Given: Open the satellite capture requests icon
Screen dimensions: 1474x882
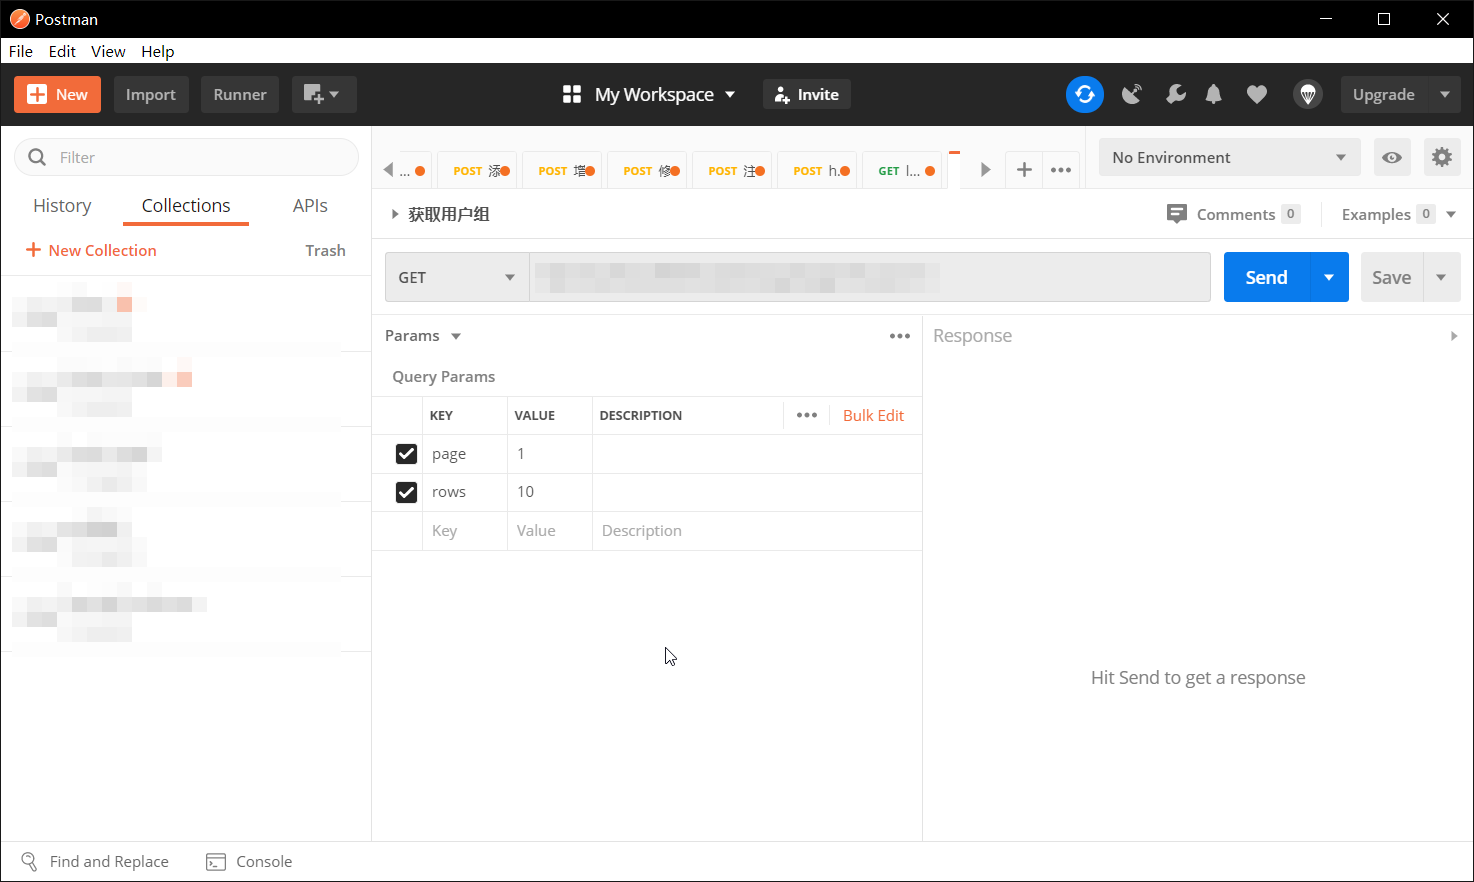Looking at the screenshot, I should click(x=1132, y=94).
